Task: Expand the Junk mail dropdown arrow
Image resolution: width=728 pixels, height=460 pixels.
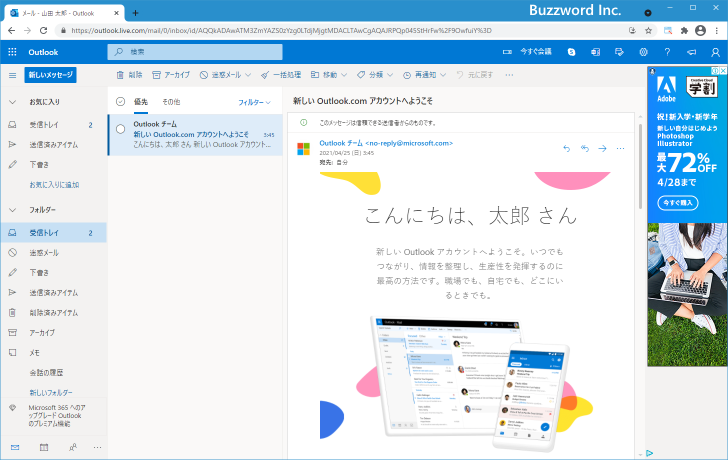Action: tap(248, 75)
